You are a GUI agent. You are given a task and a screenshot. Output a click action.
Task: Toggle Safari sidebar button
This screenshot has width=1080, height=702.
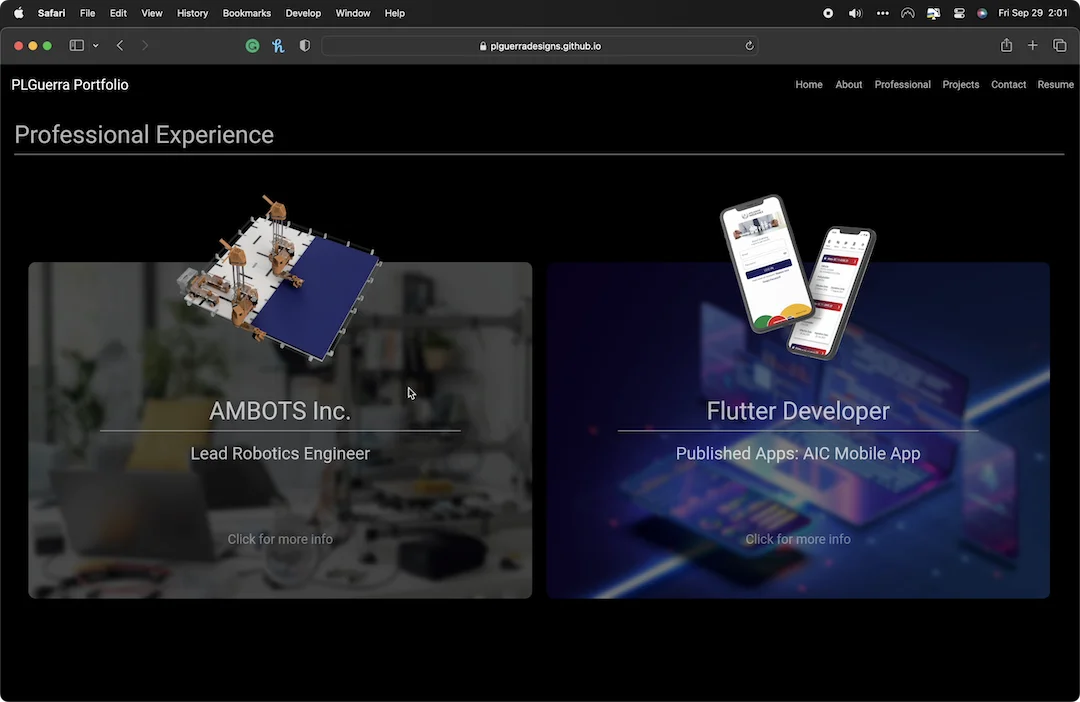(x=76, y=45)
